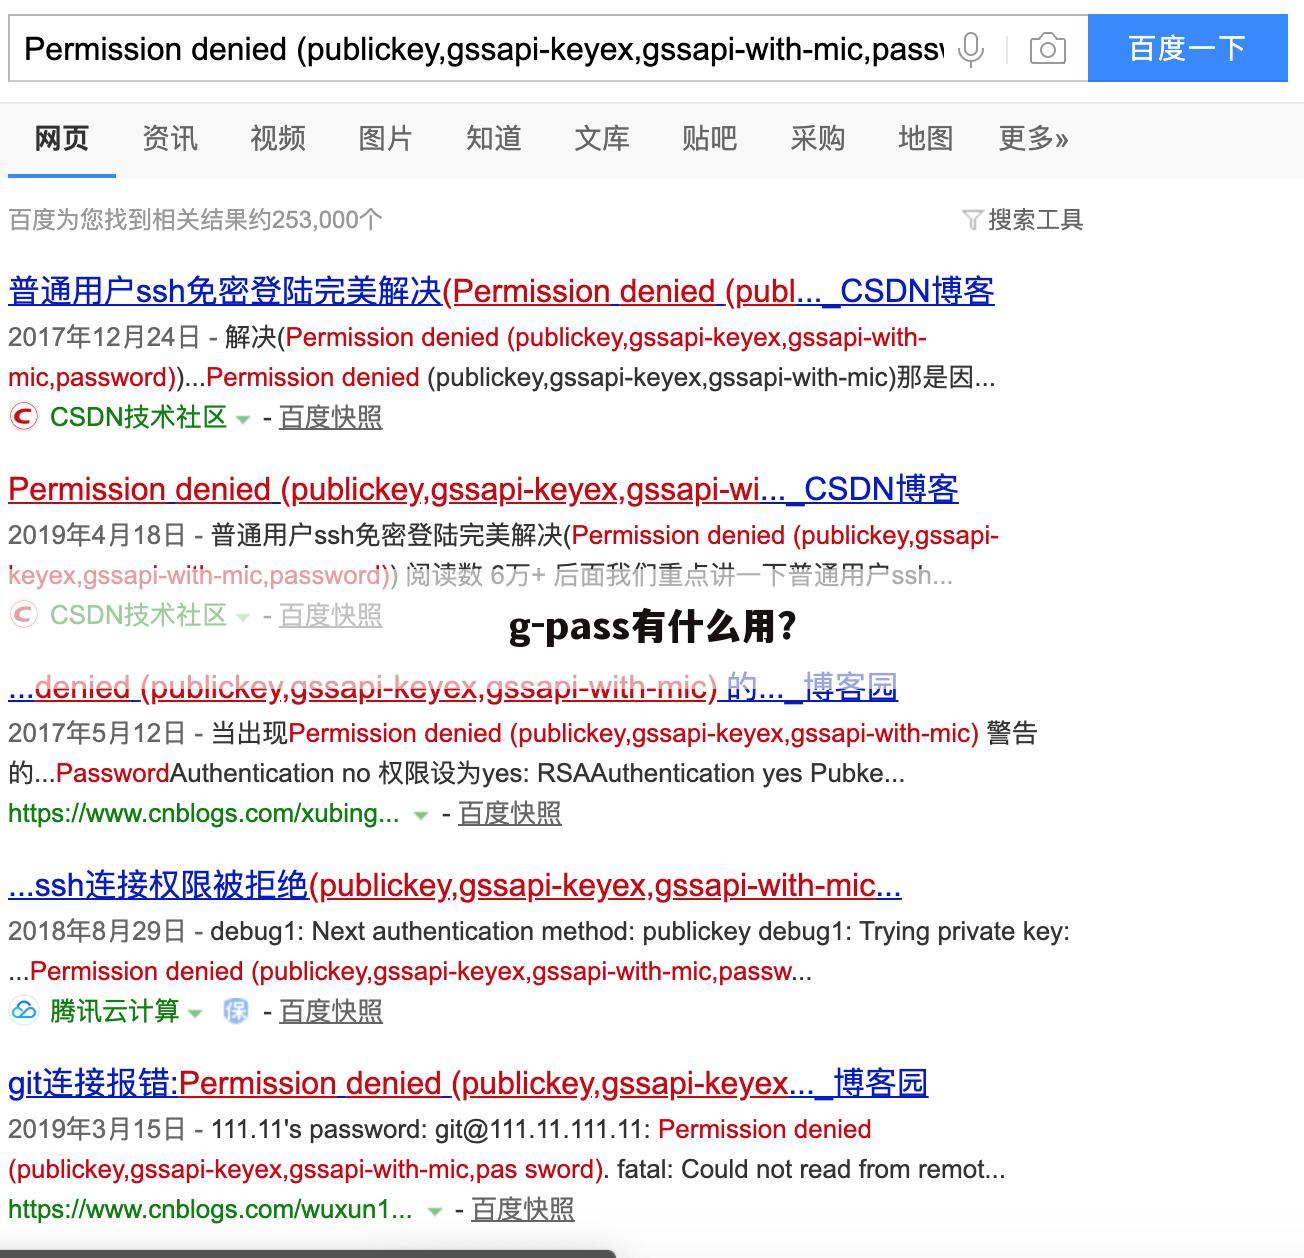1304x1258 pixels.
Task: Click the 百度一下 search button
Action: pyautogui.click(x=1187, y=48)
